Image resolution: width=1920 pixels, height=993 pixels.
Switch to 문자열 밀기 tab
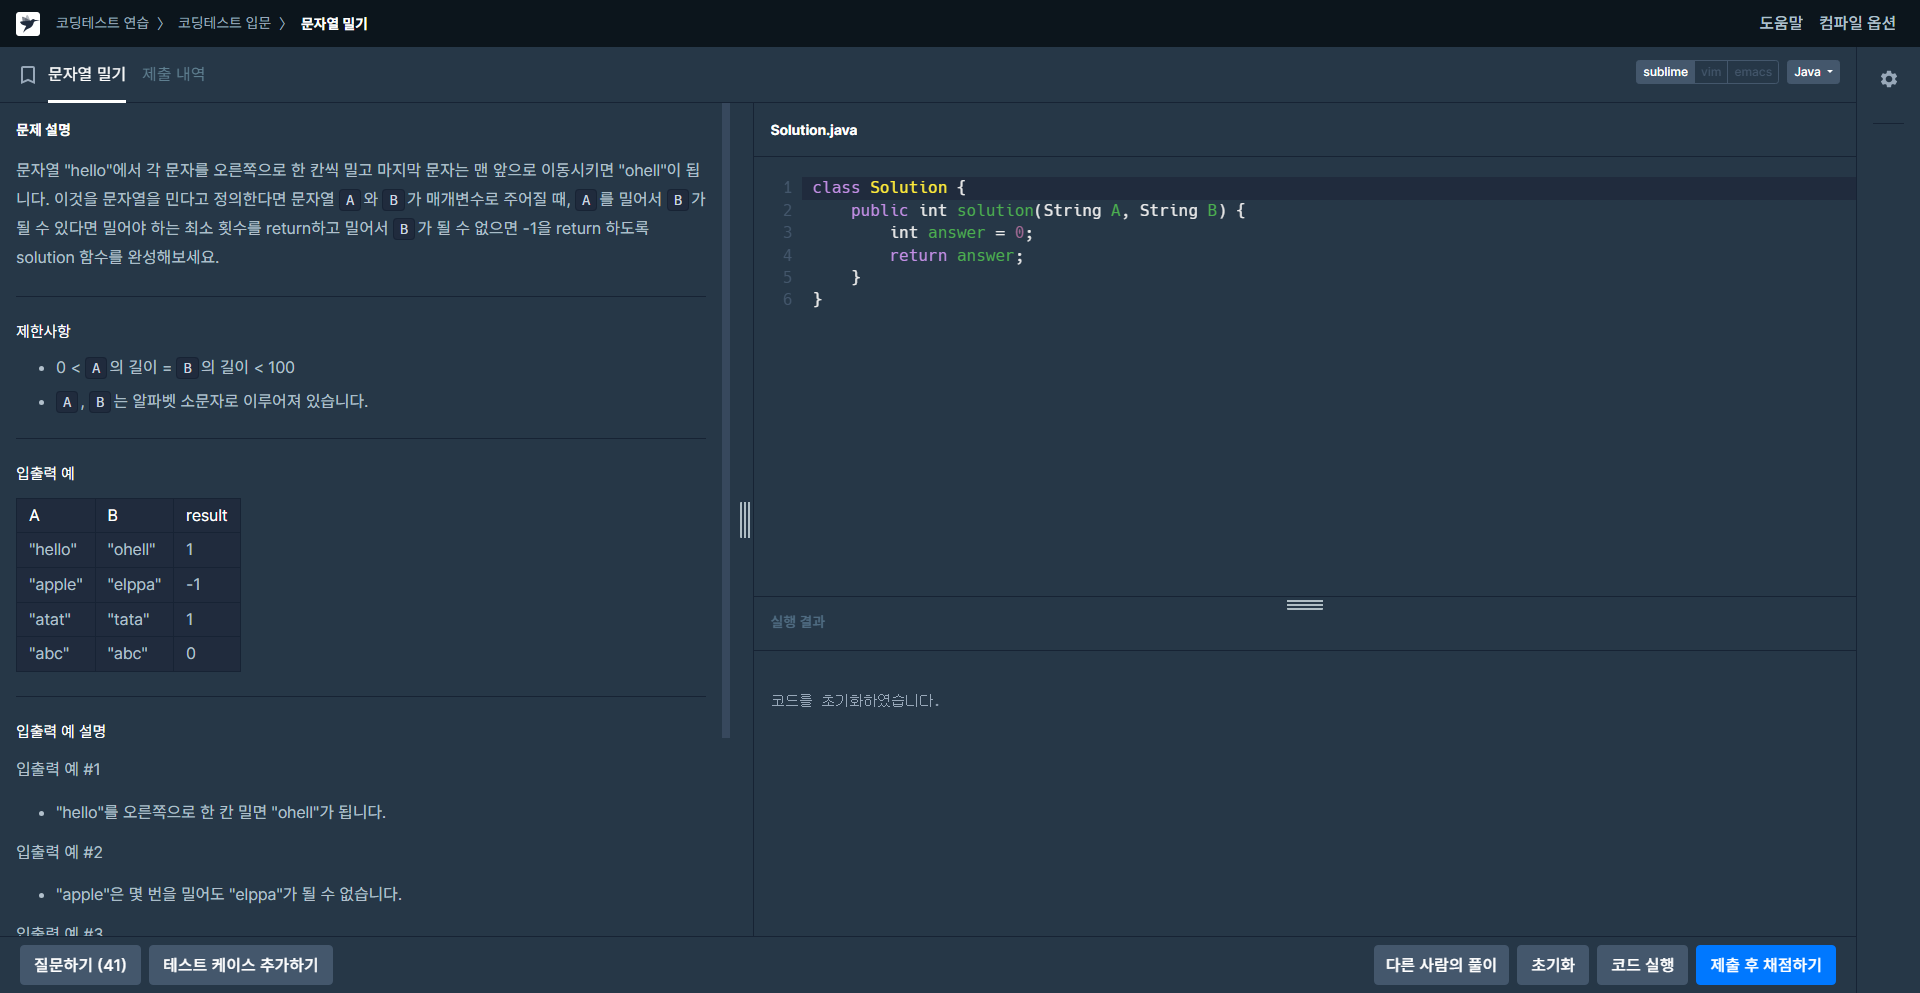87,74
